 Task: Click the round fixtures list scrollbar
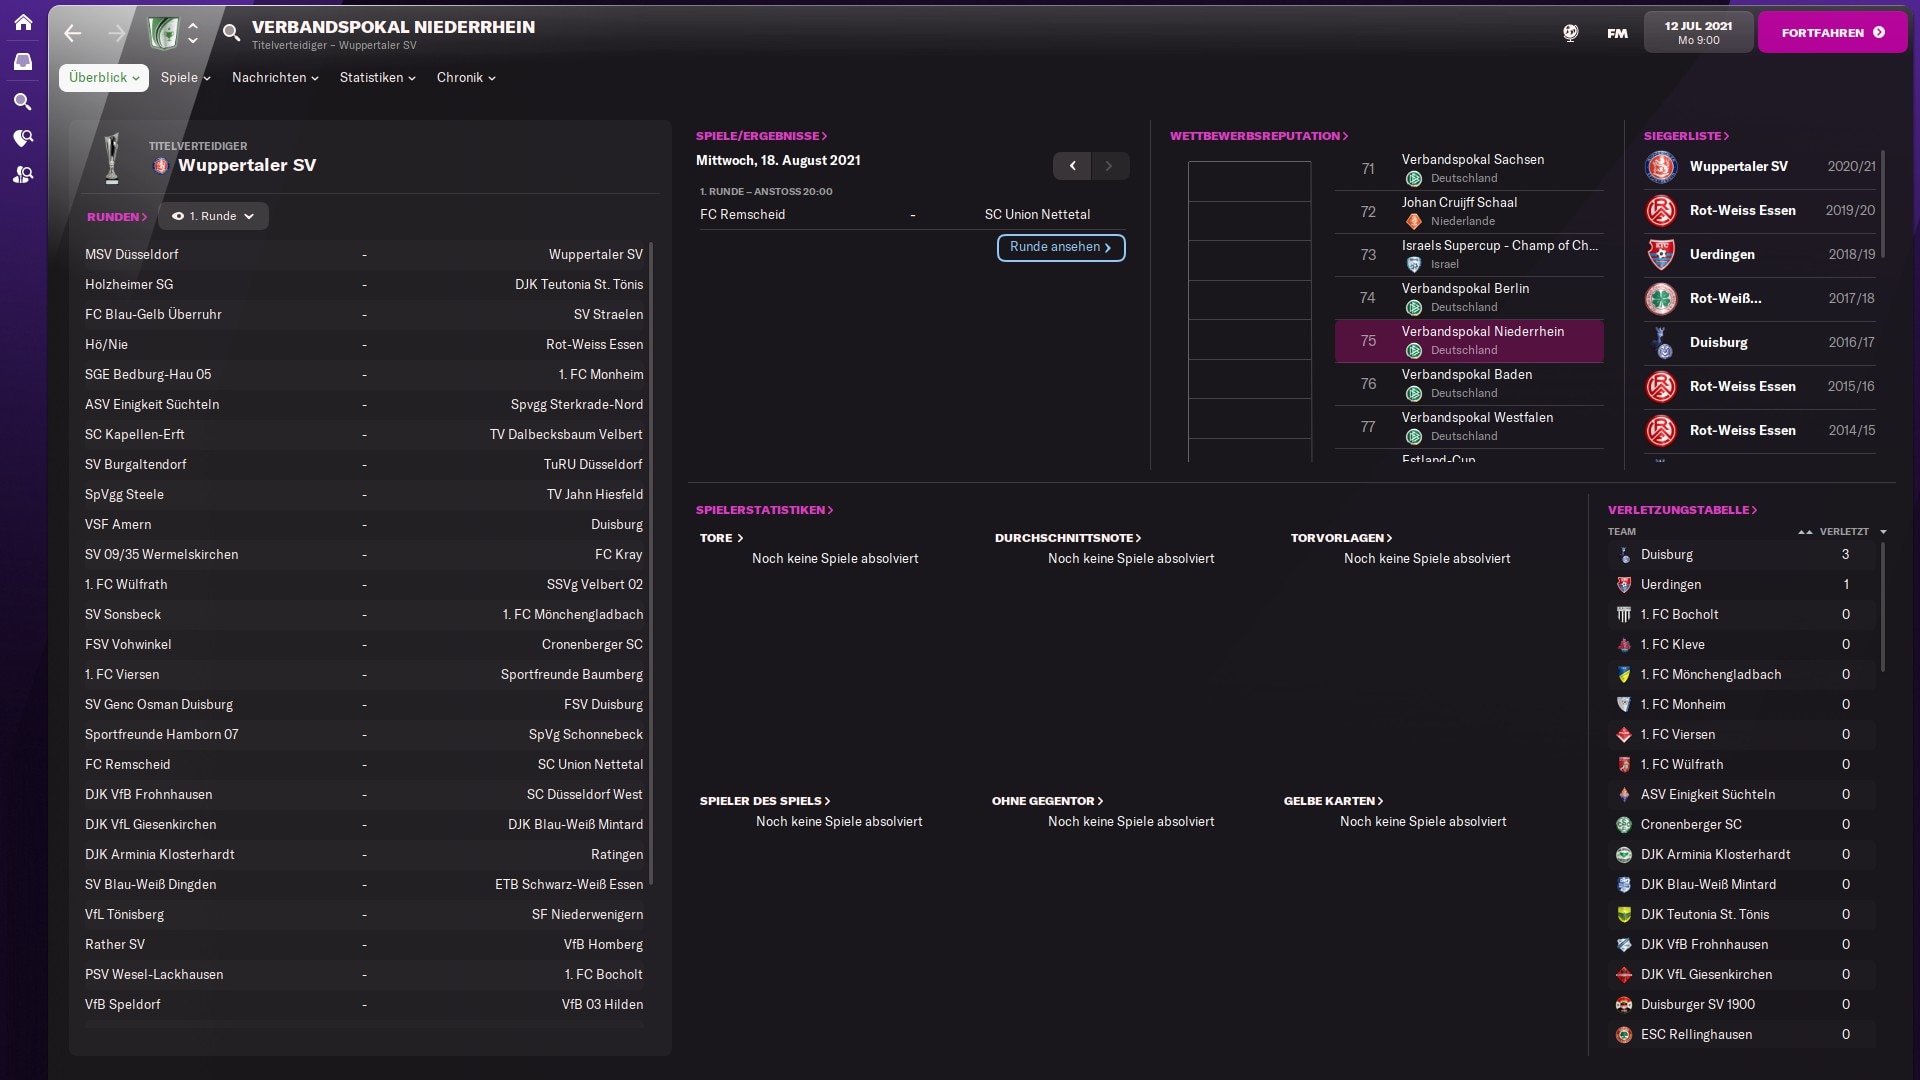(651, 563)
